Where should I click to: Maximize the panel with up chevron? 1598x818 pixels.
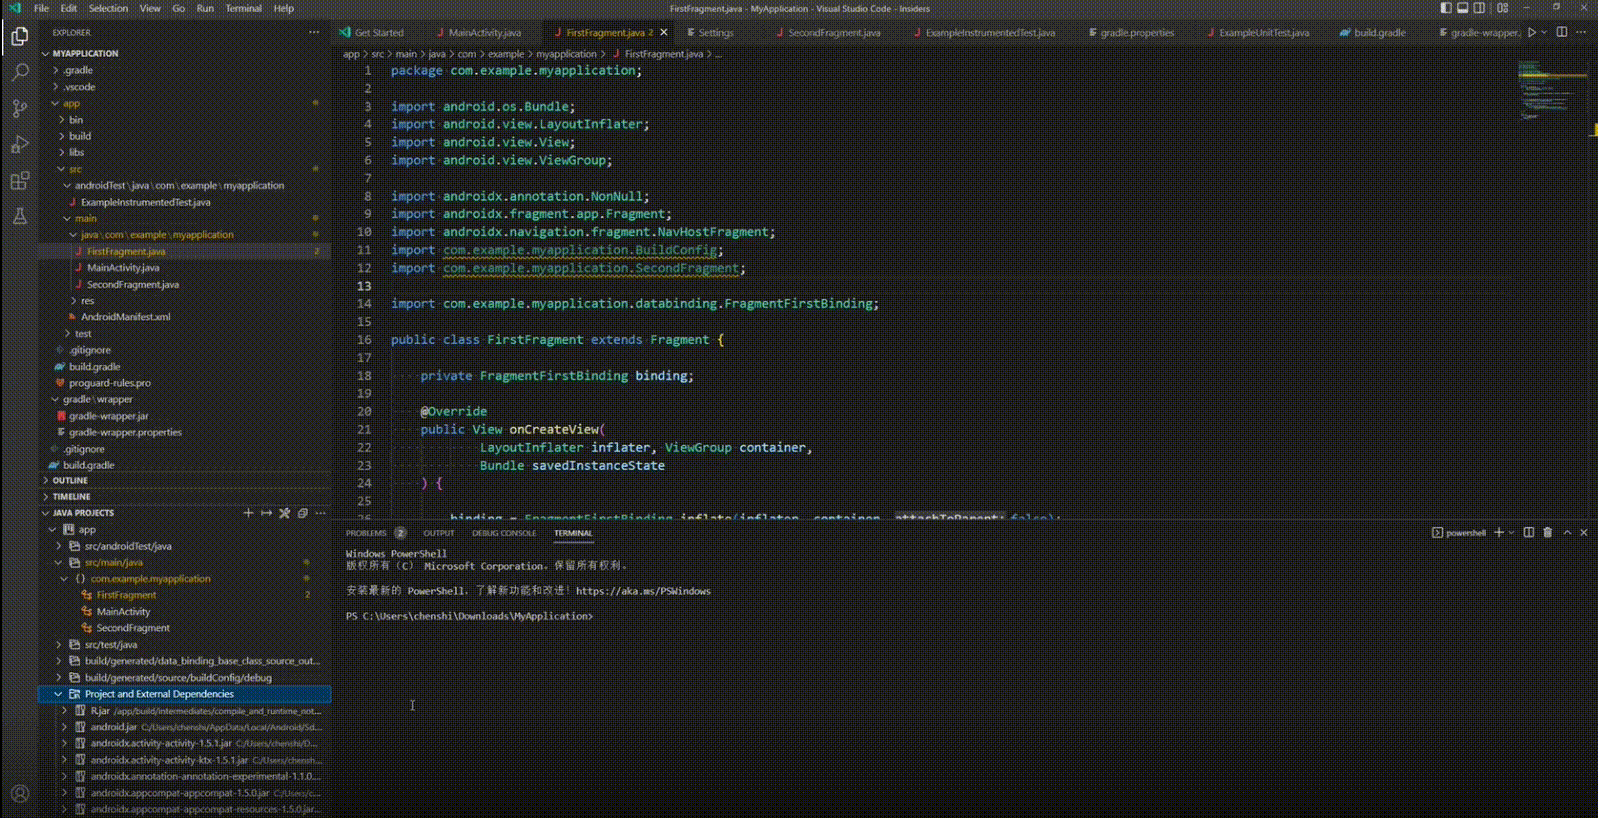click(1567, 533)
